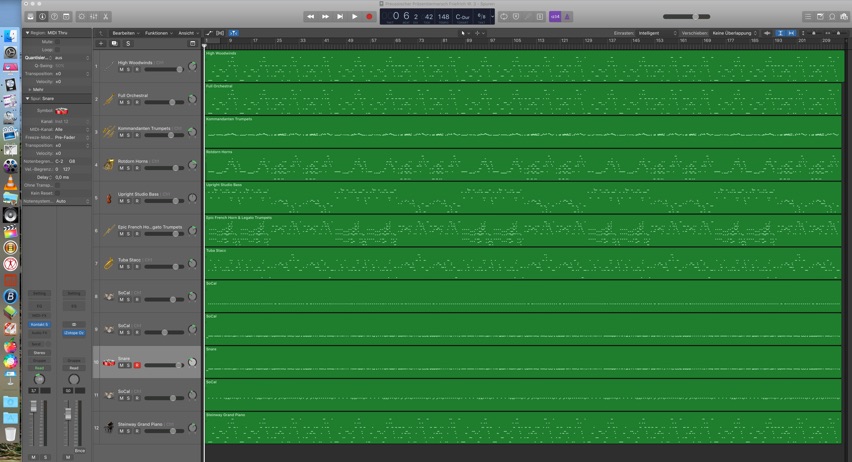This screenshot has width=852, height=462.
Task: Open the Verschieben Keine Überlappung dropdown
Action: point(734,33)
